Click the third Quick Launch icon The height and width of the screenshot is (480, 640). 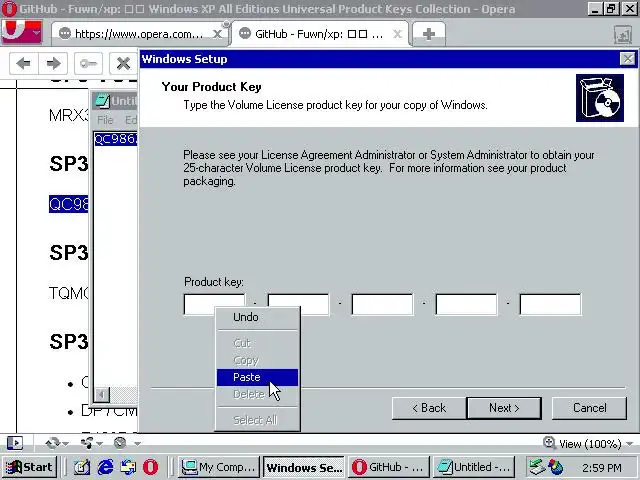click(128, 467)
